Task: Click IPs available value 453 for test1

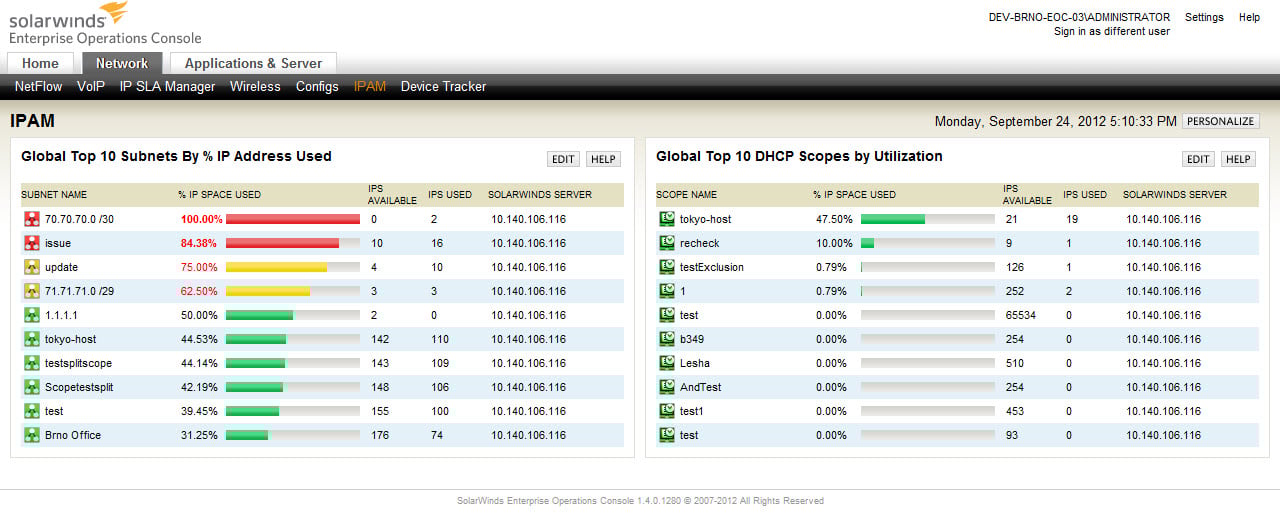Action: tap(1015, 411)
